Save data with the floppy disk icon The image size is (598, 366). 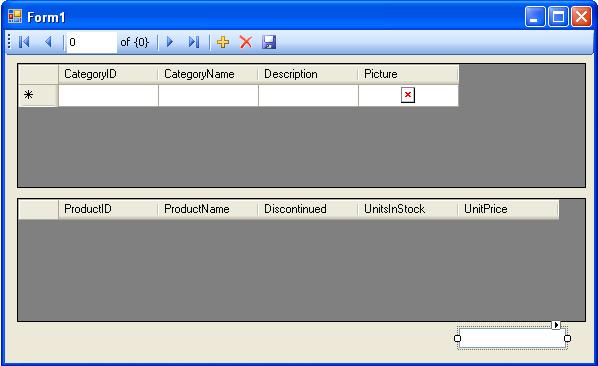point(269,42)
